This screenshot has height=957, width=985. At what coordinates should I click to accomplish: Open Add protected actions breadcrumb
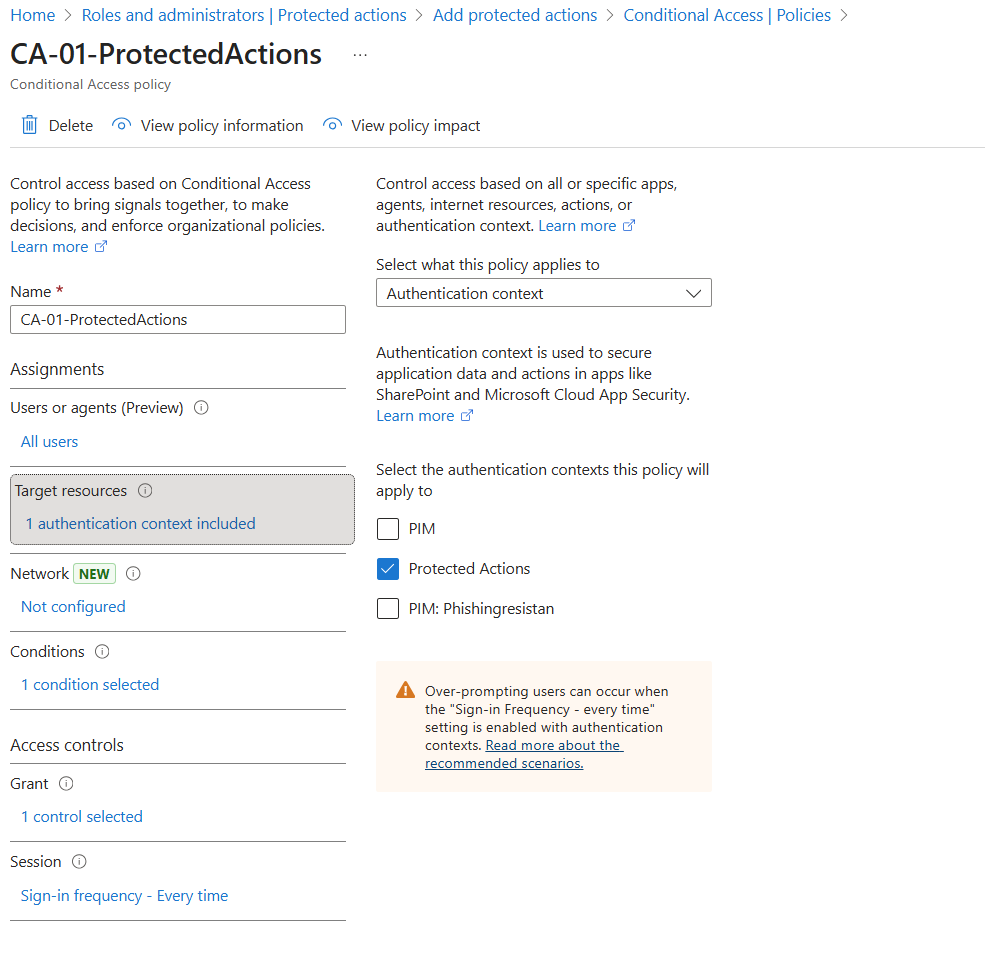(514, 15)
